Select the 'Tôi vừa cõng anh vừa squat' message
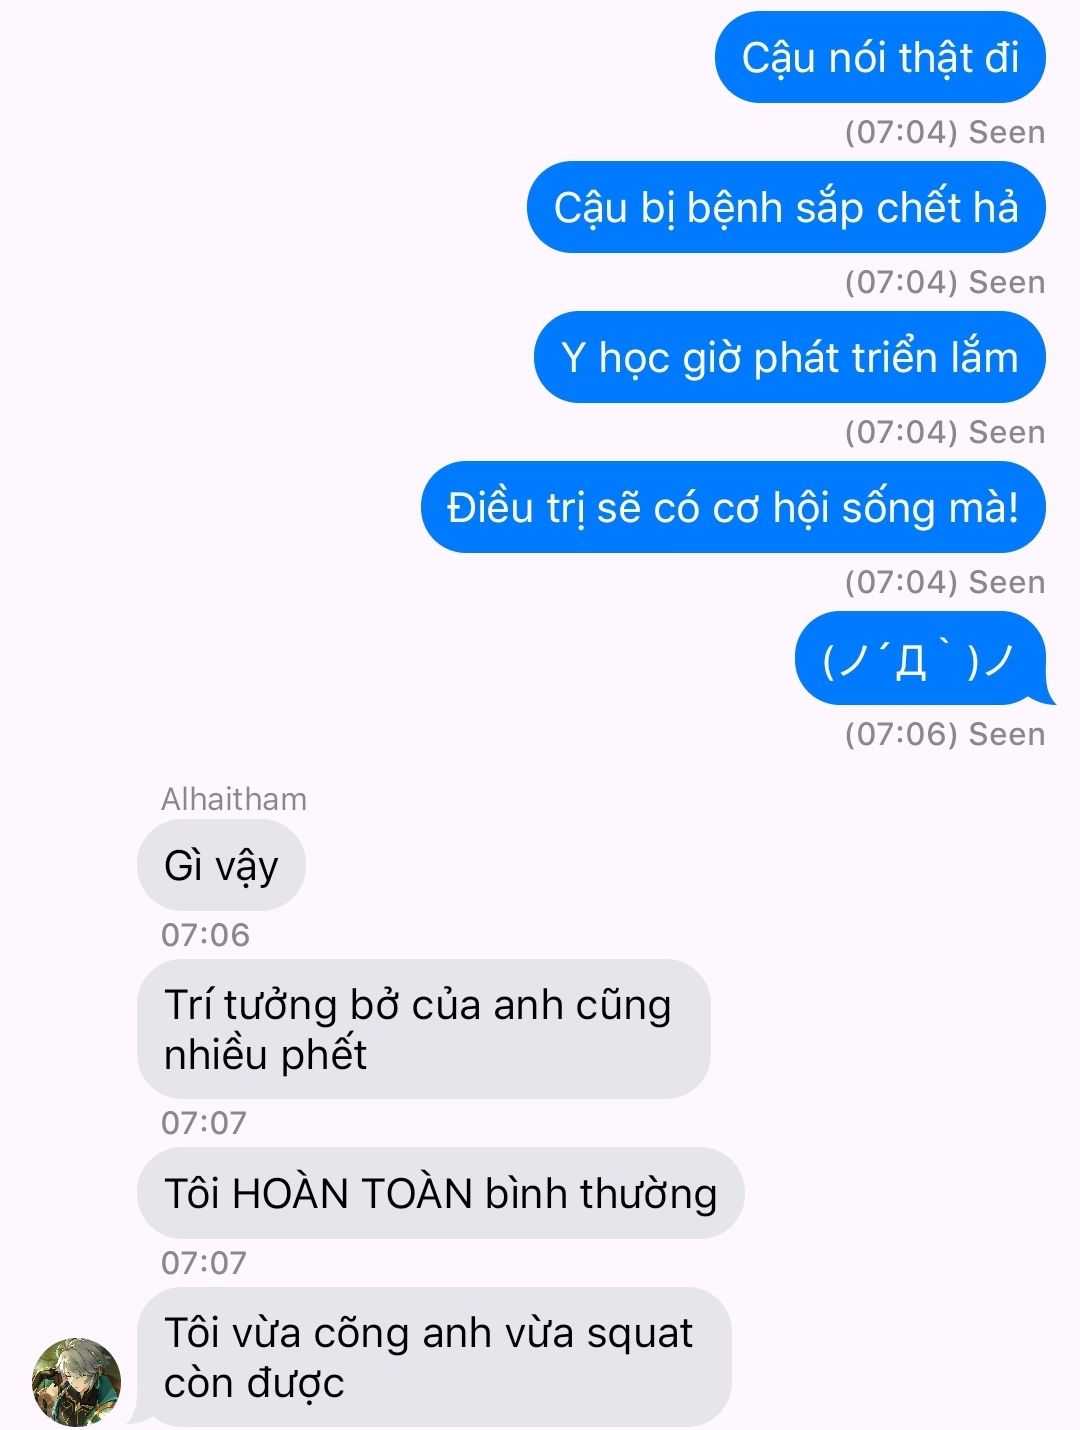 (434, 1357)
